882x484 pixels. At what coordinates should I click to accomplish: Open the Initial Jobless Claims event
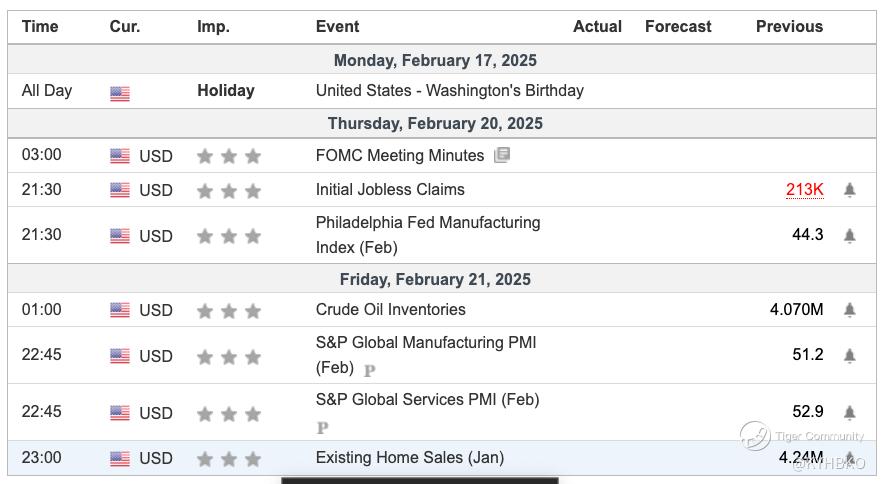coord(390,189)
